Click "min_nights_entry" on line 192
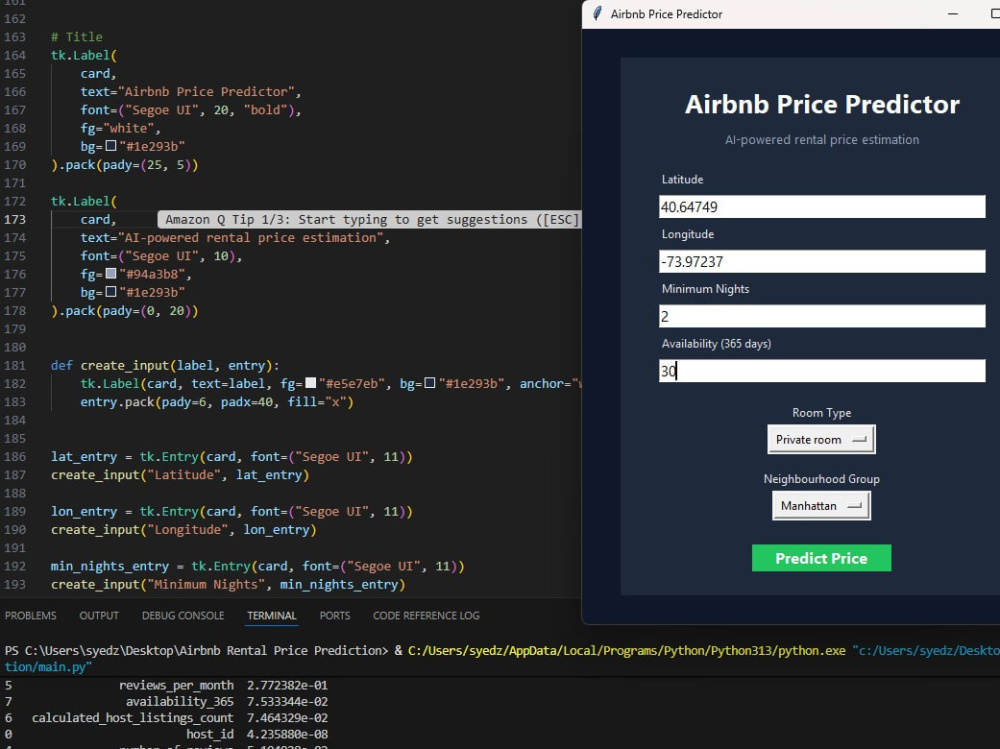Screen dimensions: 1000x749 [x=110, y=567]
